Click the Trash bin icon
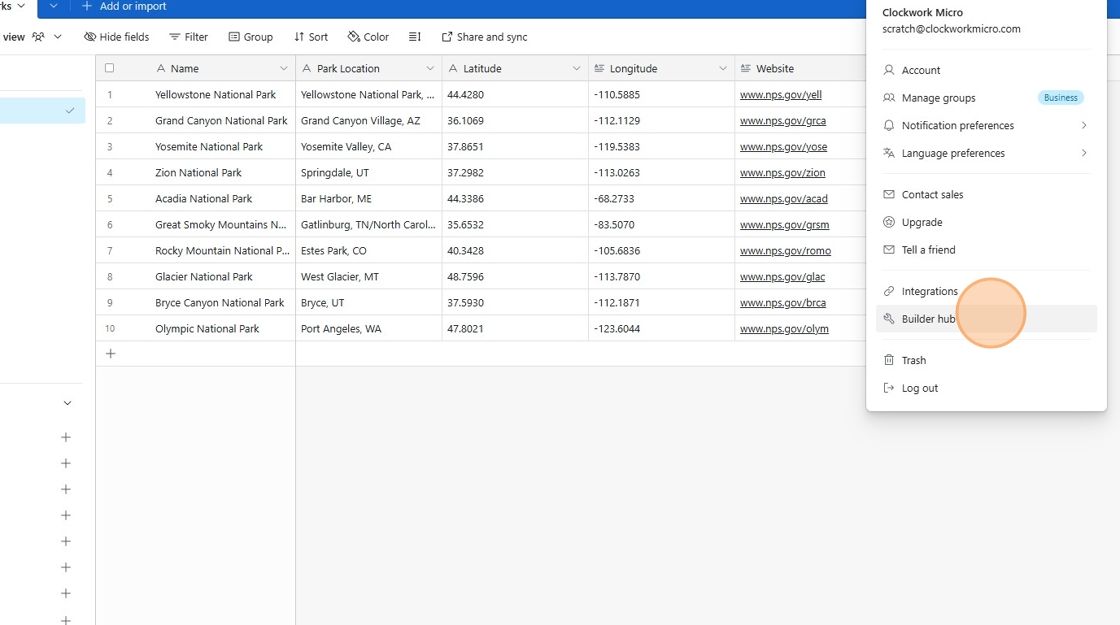 (889, 360)
